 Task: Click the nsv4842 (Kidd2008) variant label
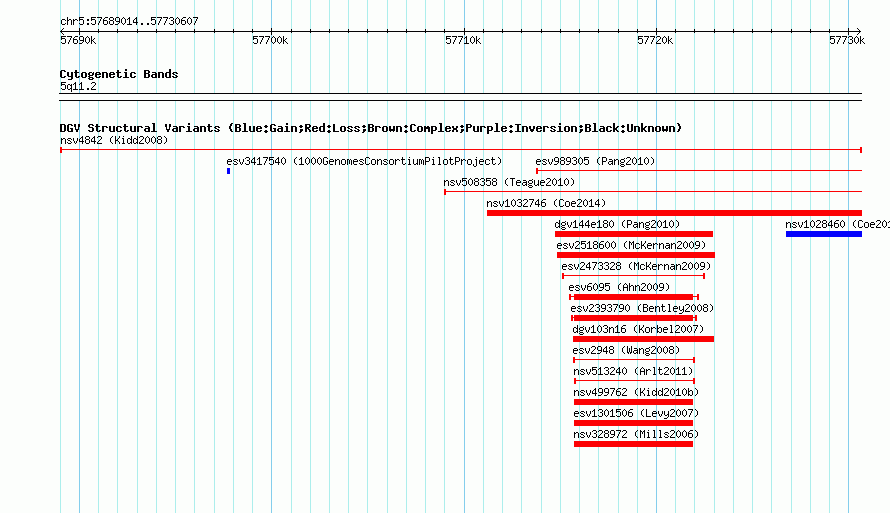point(114,140)
